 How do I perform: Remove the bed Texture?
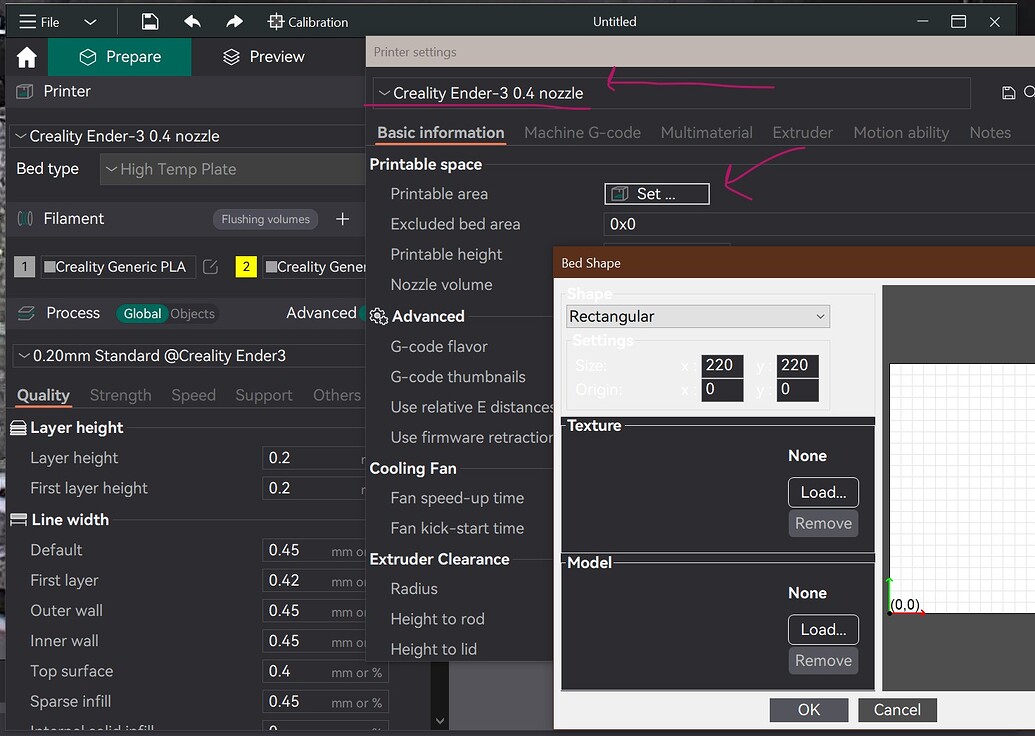click(823, 523)
